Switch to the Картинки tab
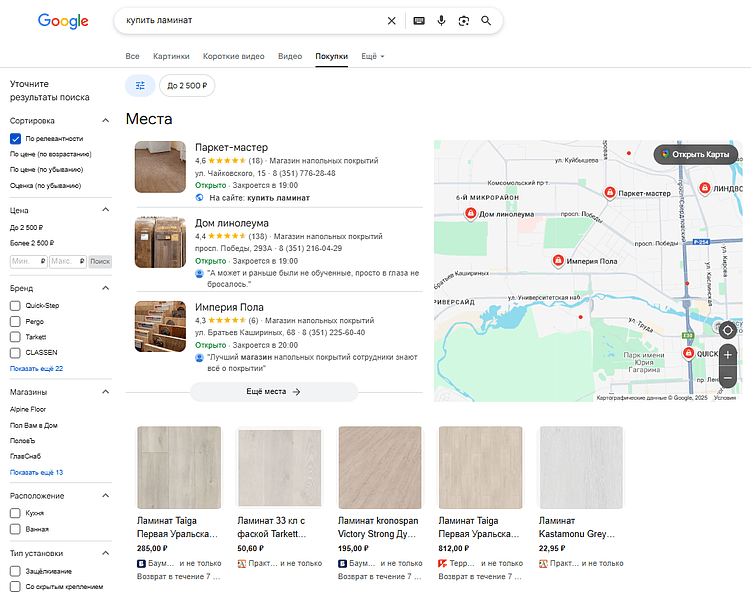This screenshot has height=596, width=751. (x=171, y=56)
